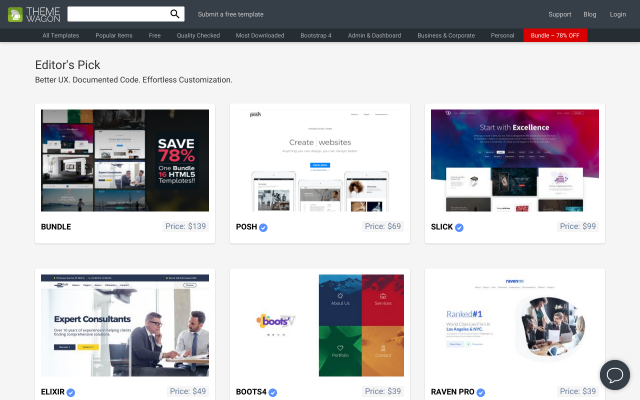Click the ELIXIR title link
Screen dimensions: 640x400
[x=53, y=392]
